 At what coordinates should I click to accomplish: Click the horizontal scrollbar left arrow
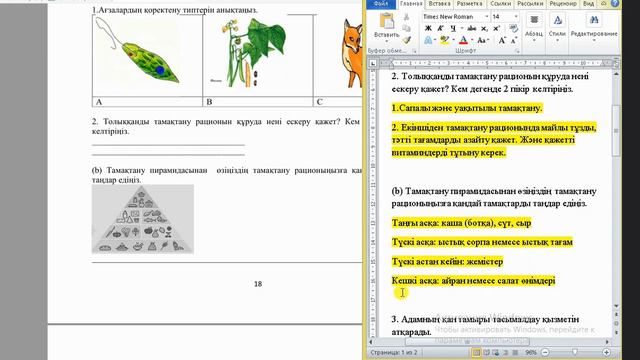pos(371,341)
